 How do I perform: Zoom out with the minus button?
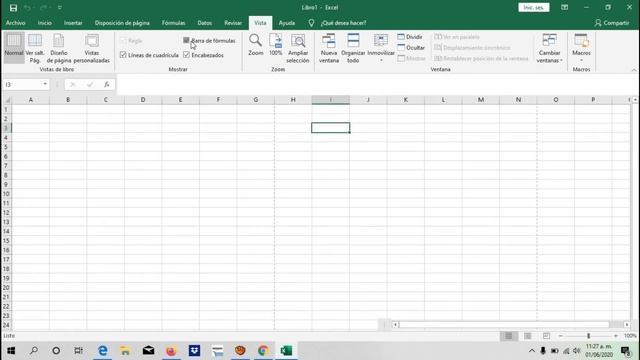[560, 336]
